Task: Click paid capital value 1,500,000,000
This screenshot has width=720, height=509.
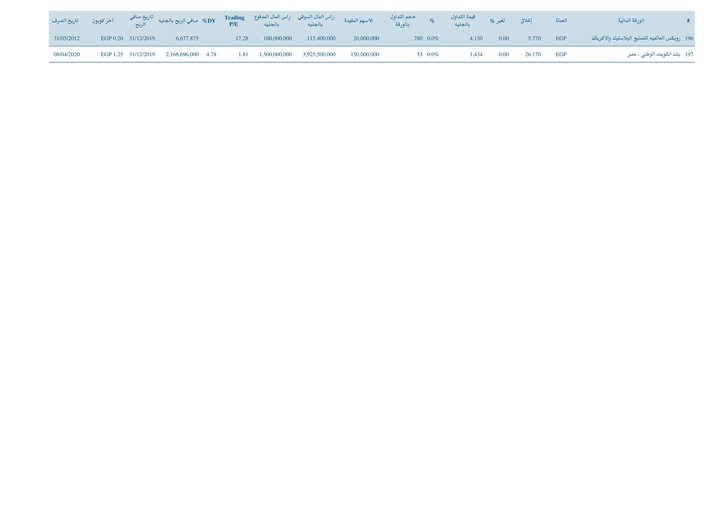Action: click(276, 54)
